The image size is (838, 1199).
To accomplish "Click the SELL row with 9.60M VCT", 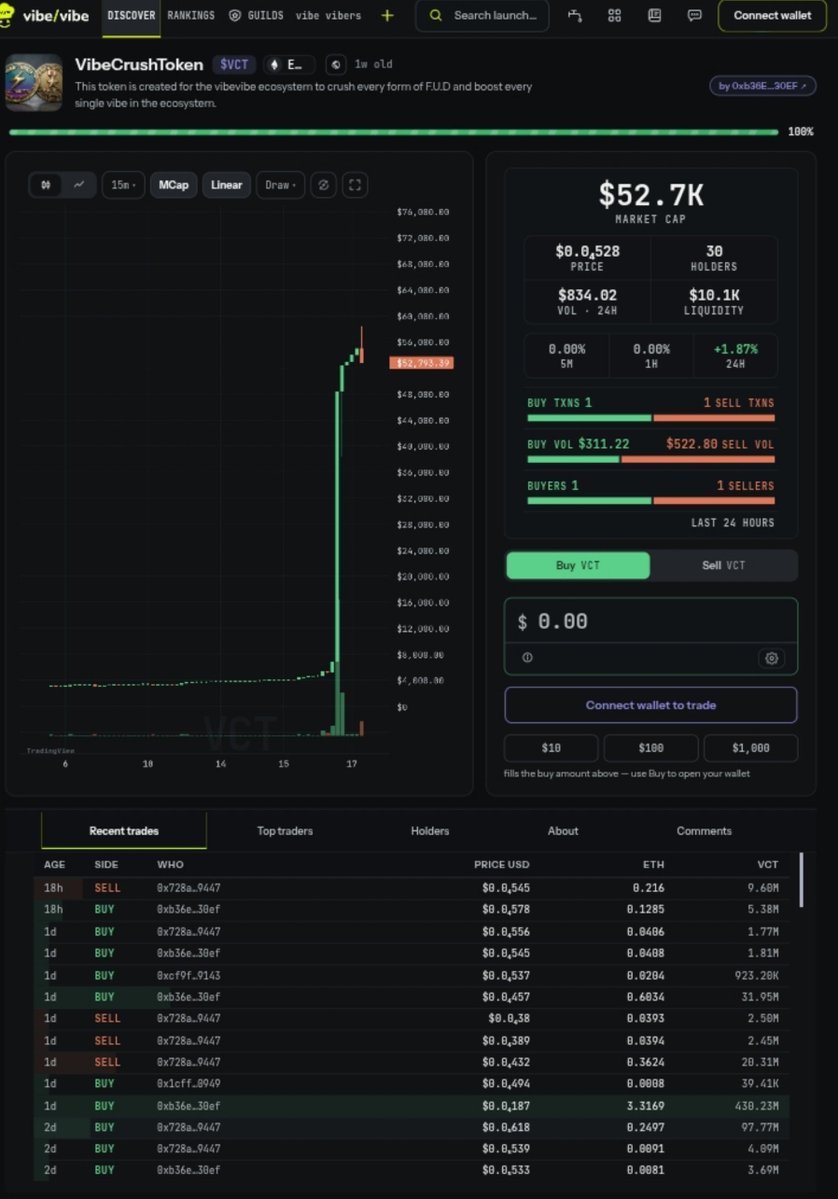I will [411, 888].
